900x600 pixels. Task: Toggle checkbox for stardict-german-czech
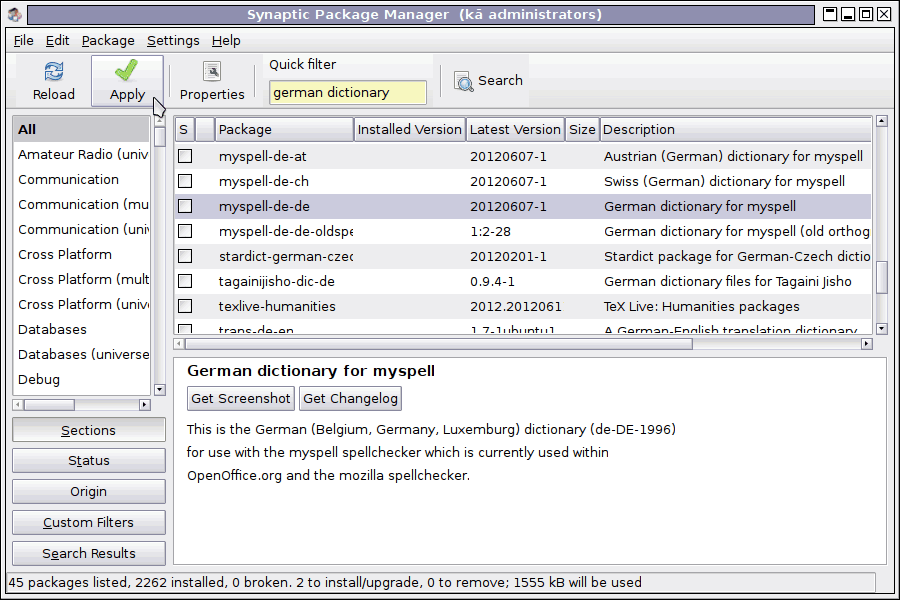click(185, 256)
